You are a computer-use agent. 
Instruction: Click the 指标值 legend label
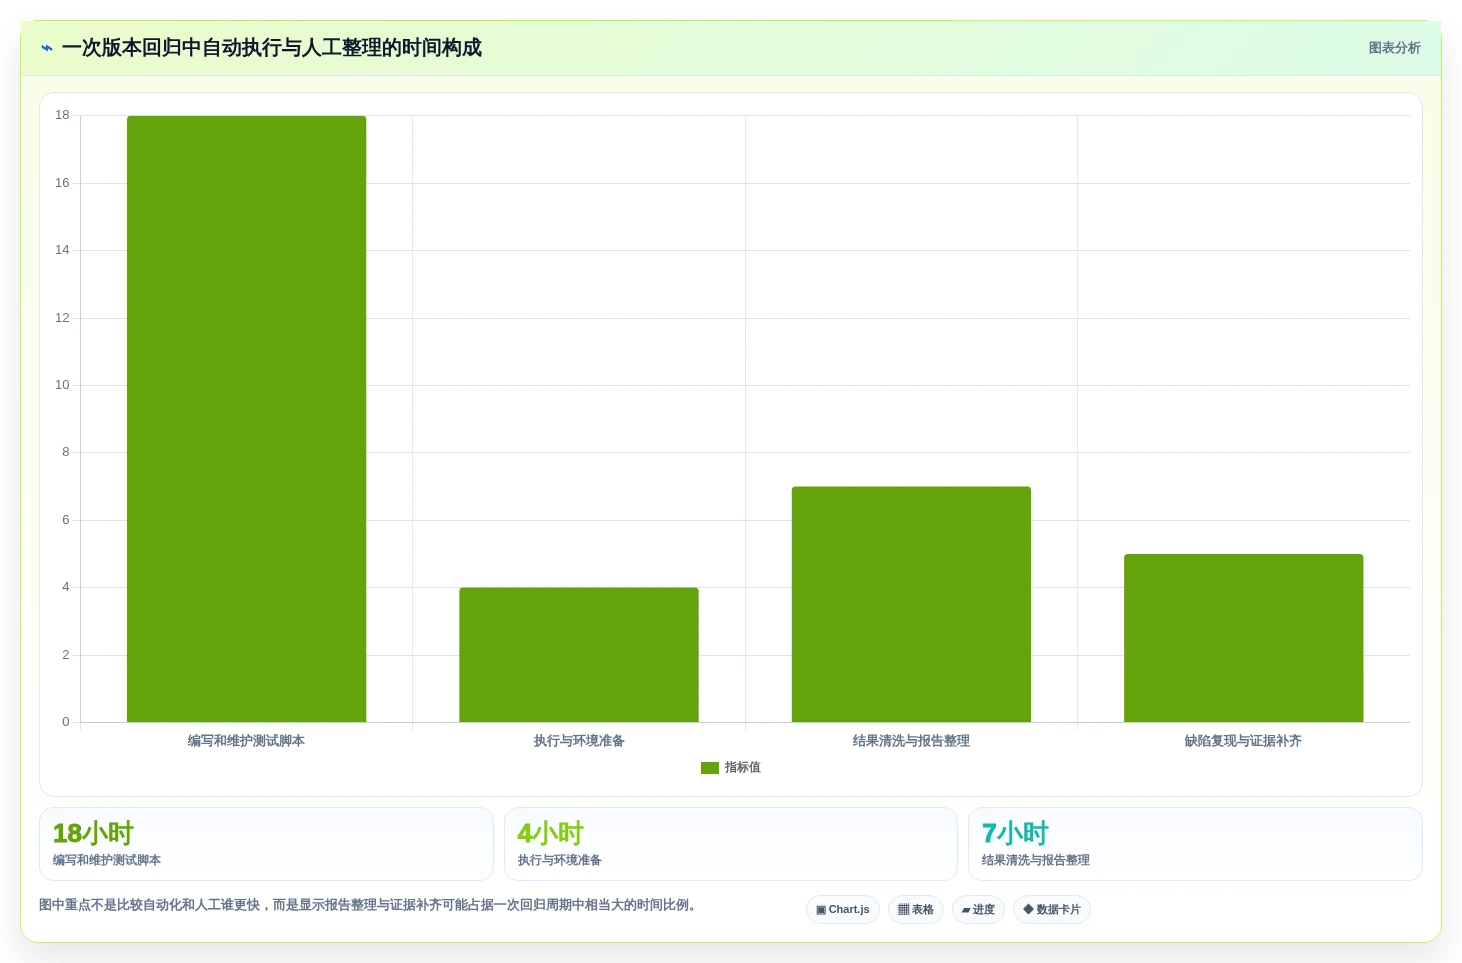point(742,768)
